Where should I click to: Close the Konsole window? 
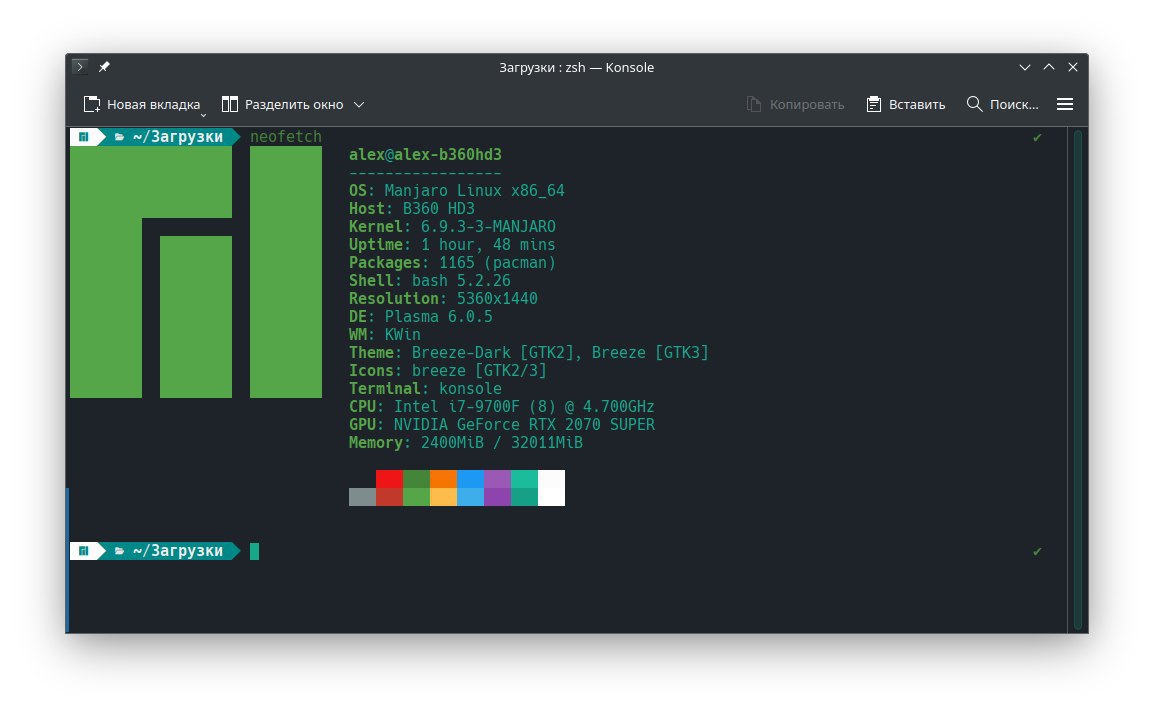pyautogui.click(x=1073, y=67)
